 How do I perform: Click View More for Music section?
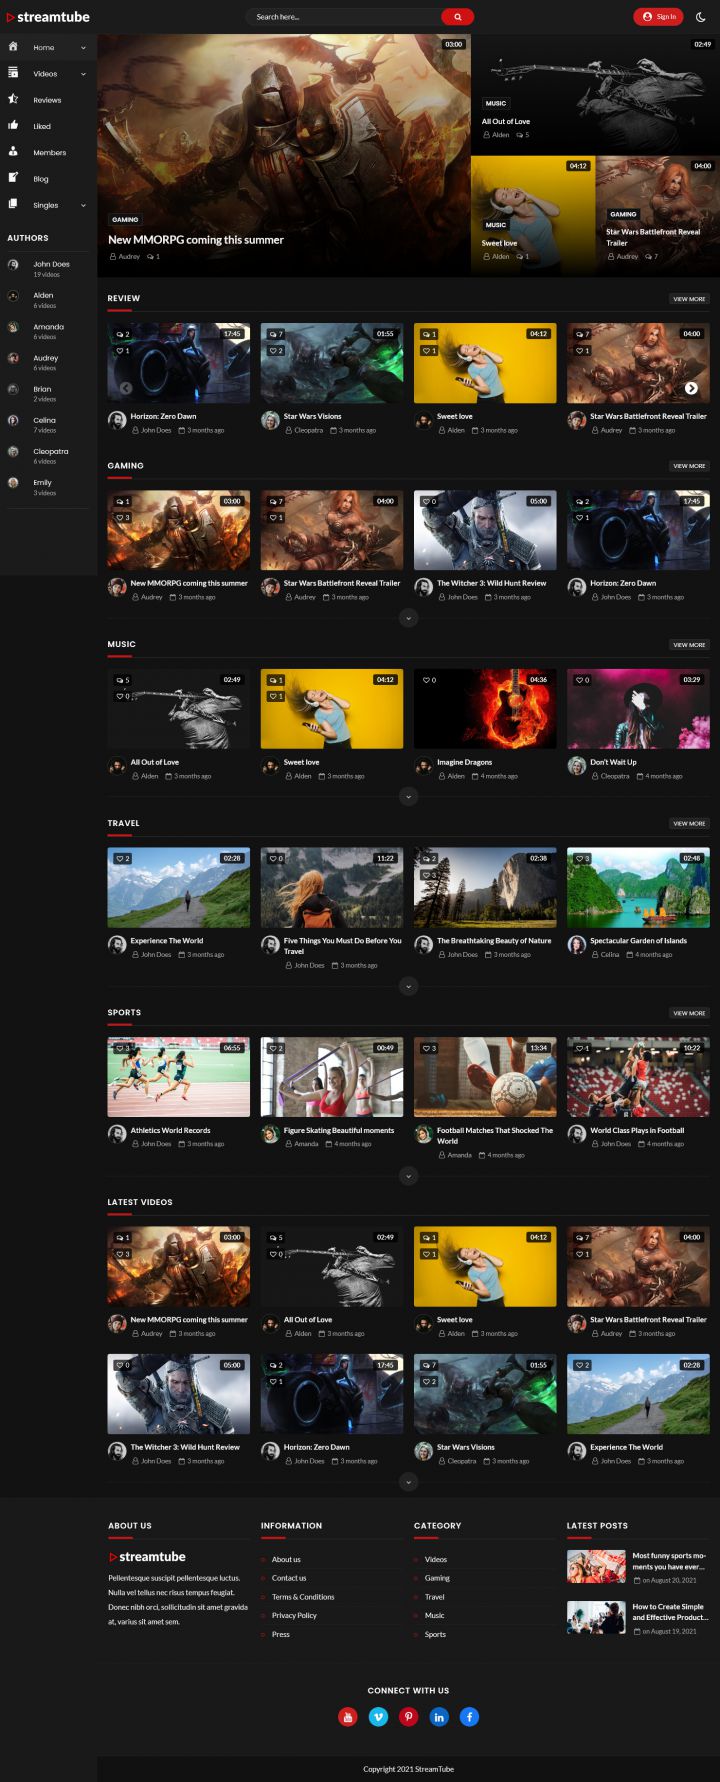point(689,645)
